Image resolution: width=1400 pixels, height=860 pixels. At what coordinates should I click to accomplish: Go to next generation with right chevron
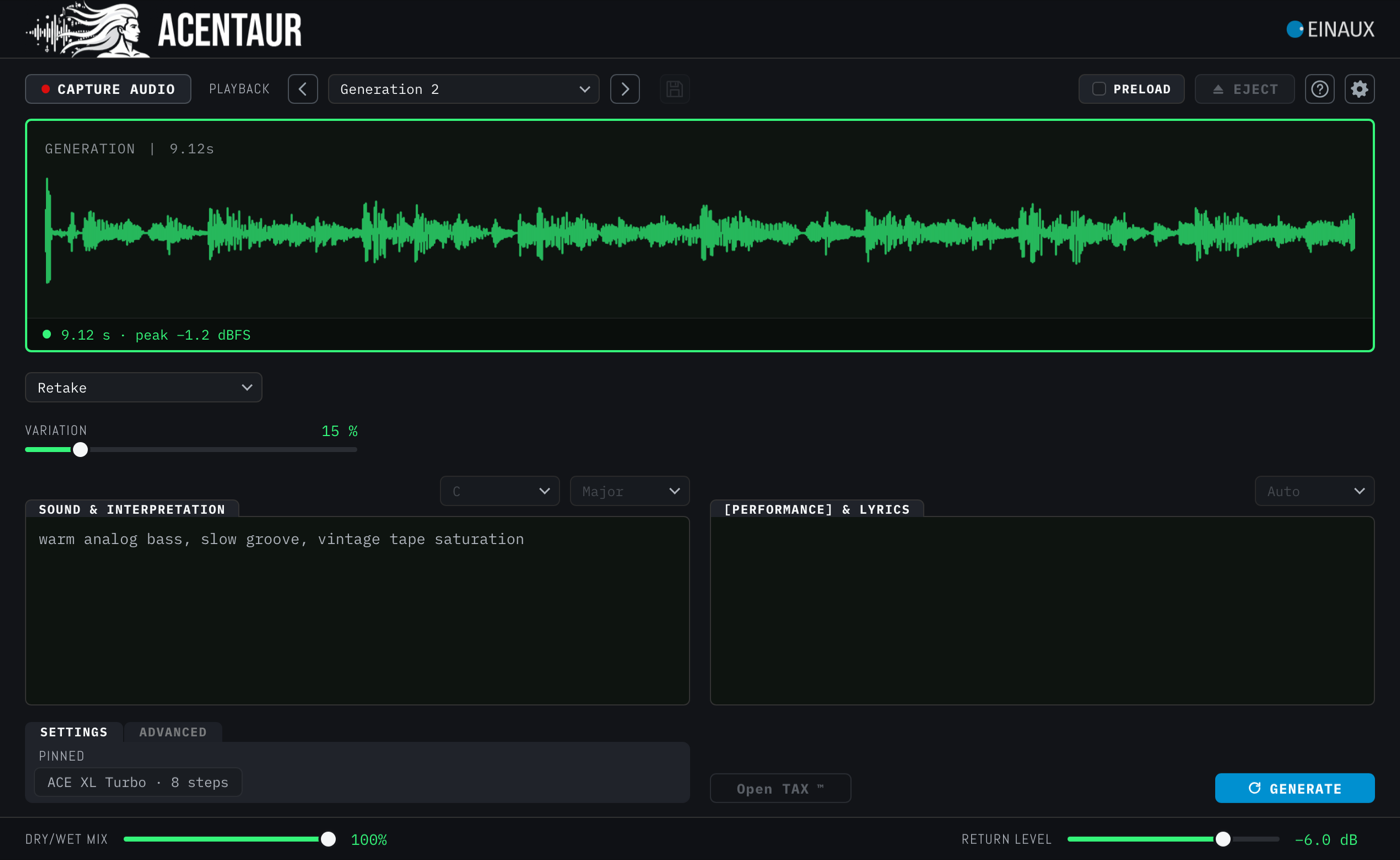pos(625,89)
